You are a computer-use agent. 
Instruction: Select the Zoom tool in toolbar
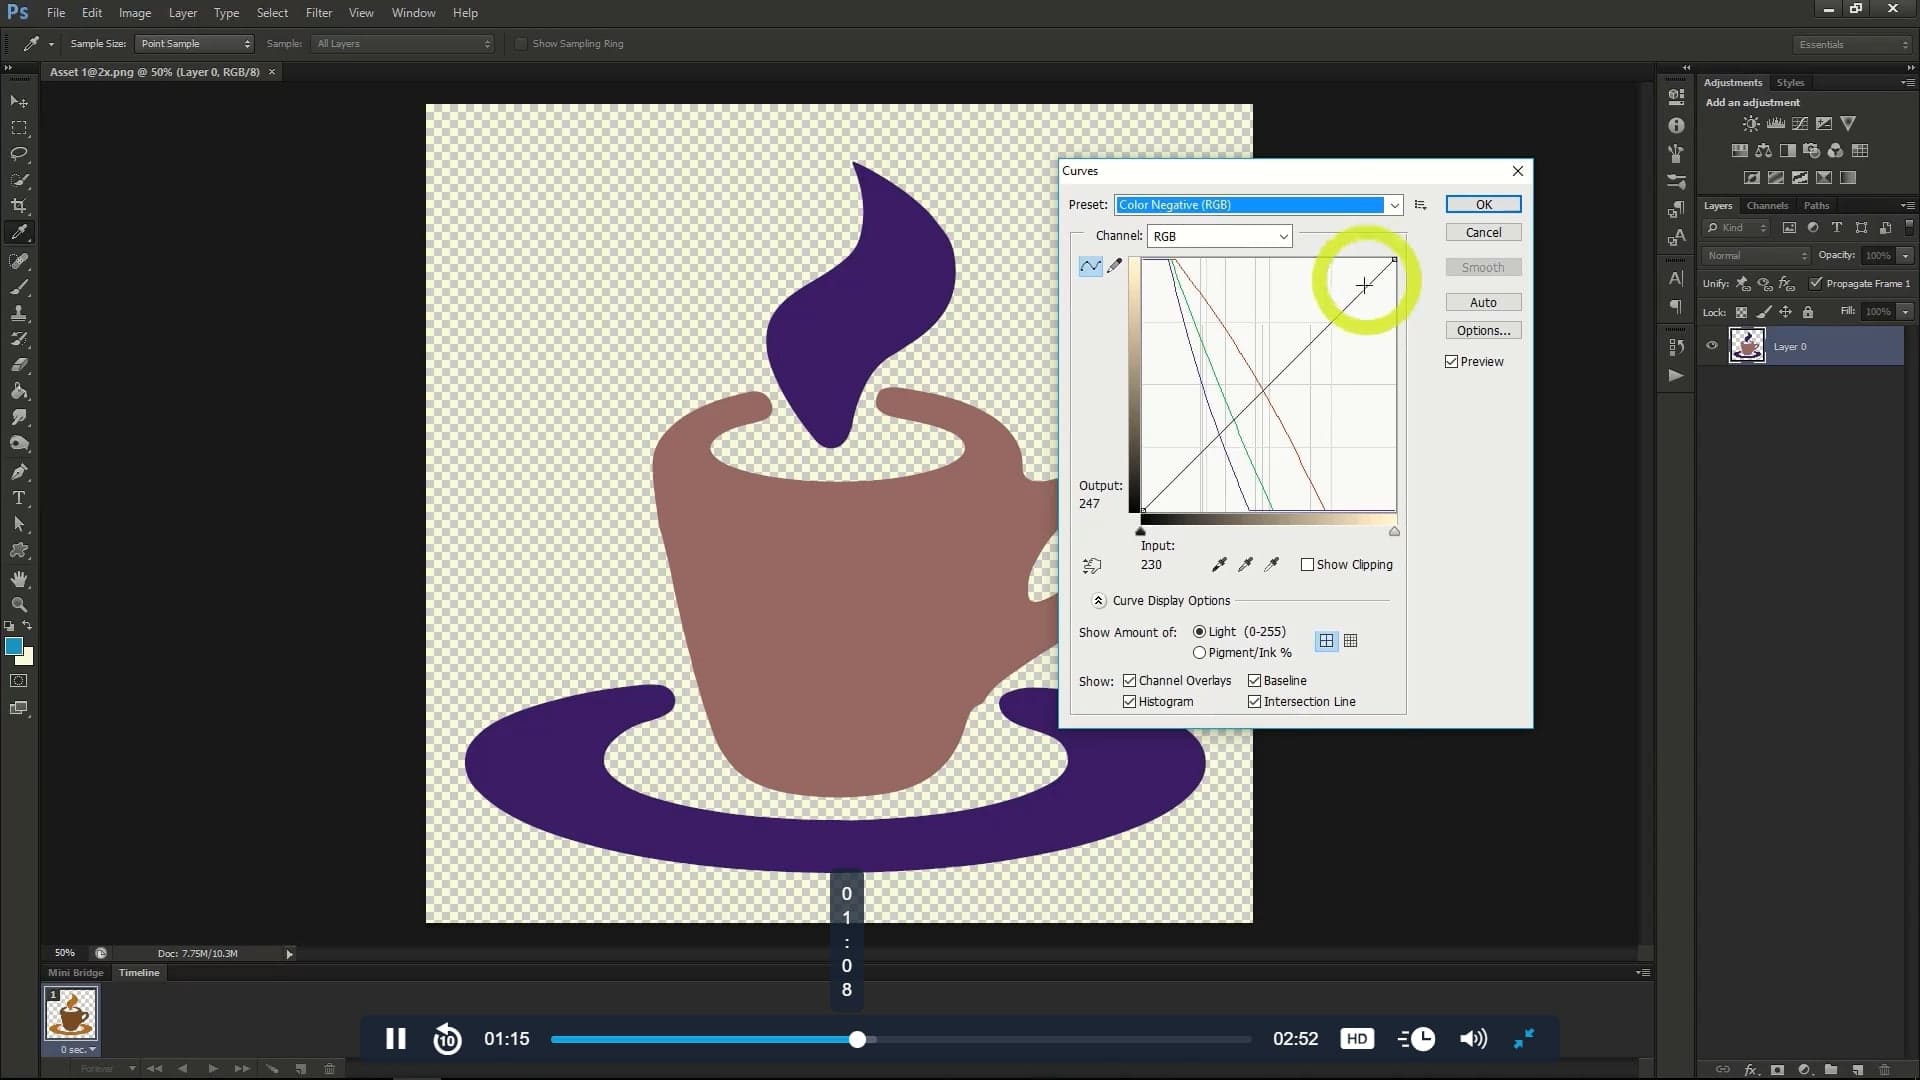coord(19,605)
